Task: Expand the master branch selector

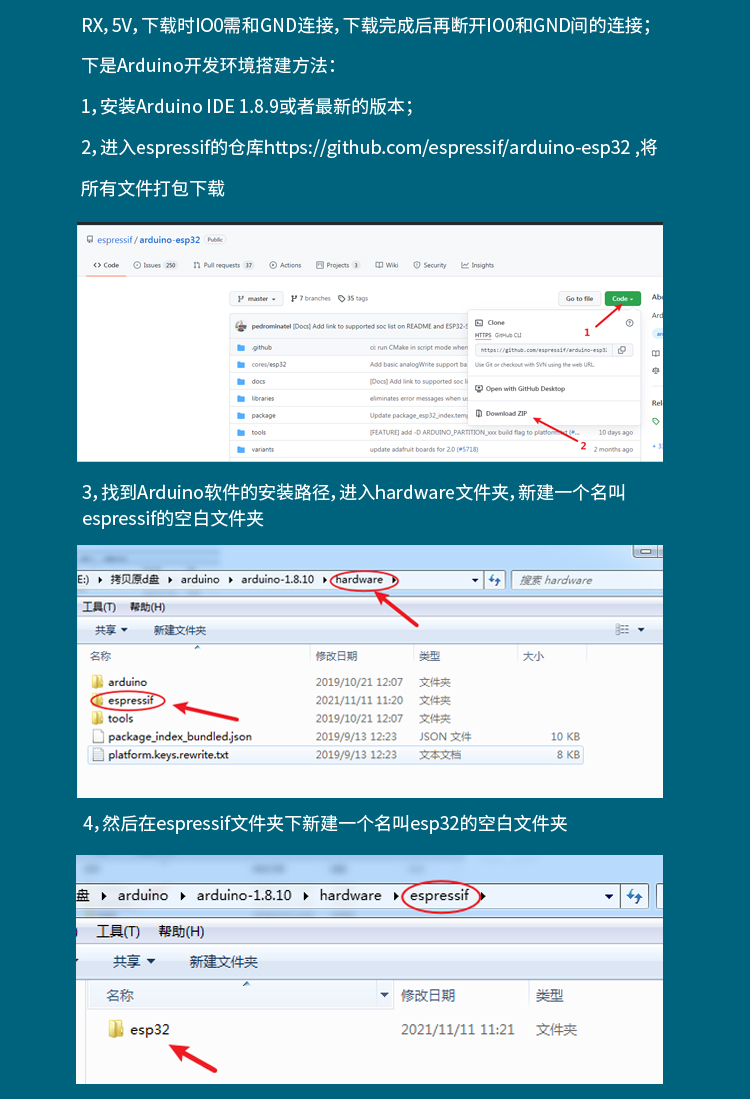Action: click(256, 298)
